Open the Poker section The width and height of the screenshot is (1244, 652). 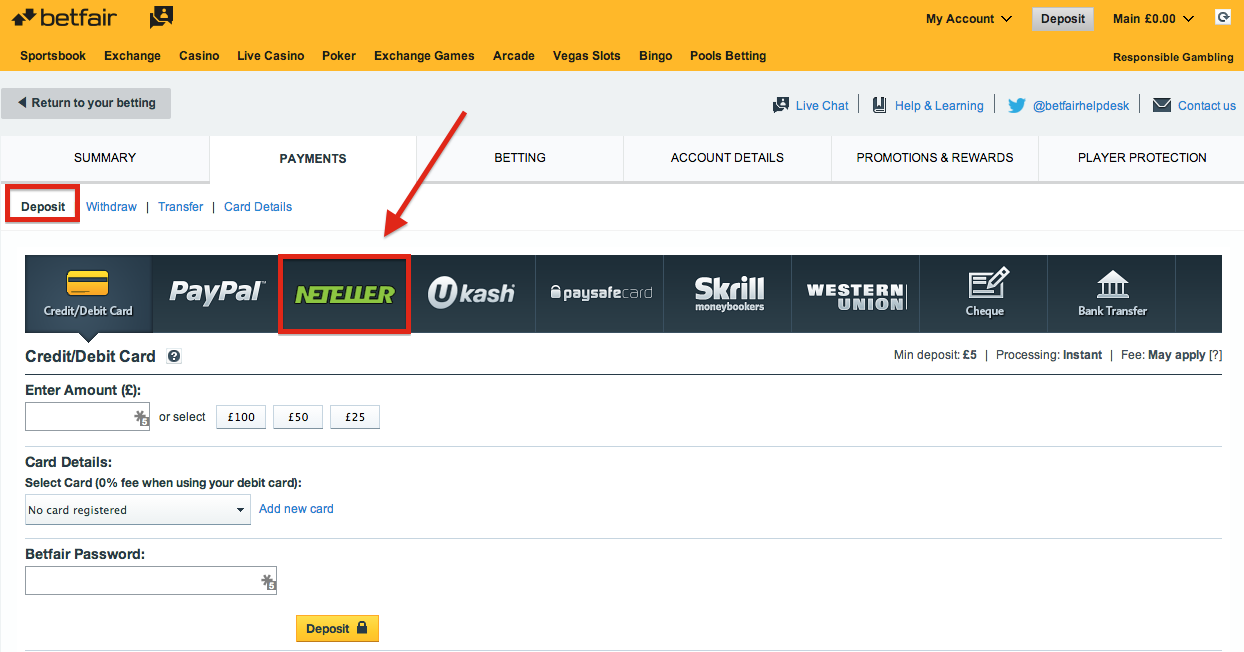pos(339,56)
